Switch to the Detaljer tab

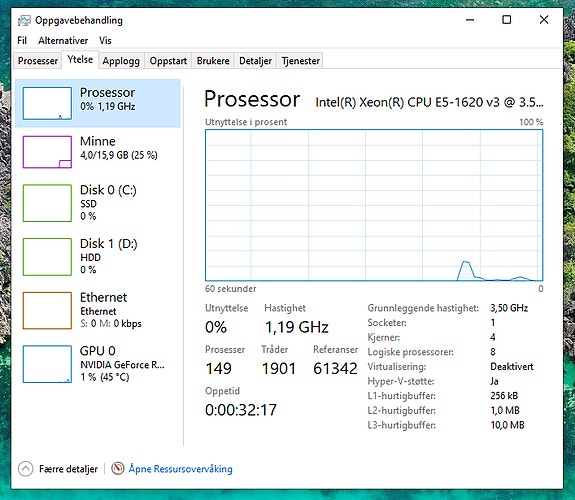(x=256, y=61)
